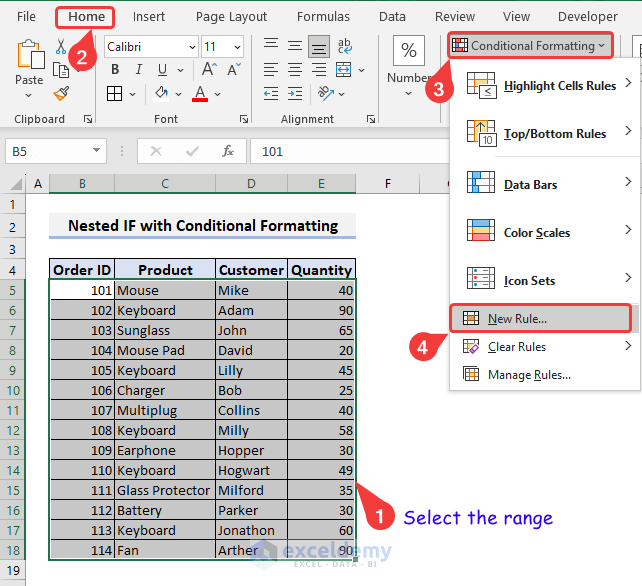Open the Name Box dropdown arrow
This screenshot has height=586, width=642.
[x=97, y=151]
